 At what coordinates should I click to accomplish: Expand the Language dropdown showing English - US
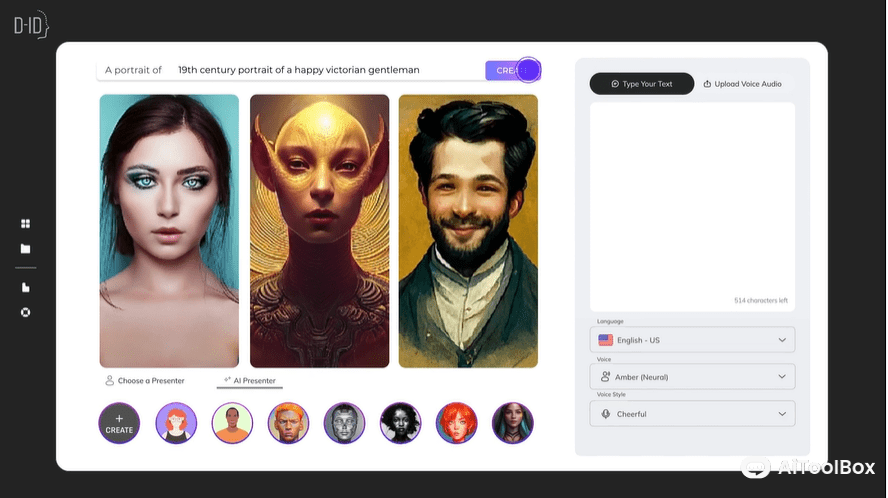[x=692, y=340]
